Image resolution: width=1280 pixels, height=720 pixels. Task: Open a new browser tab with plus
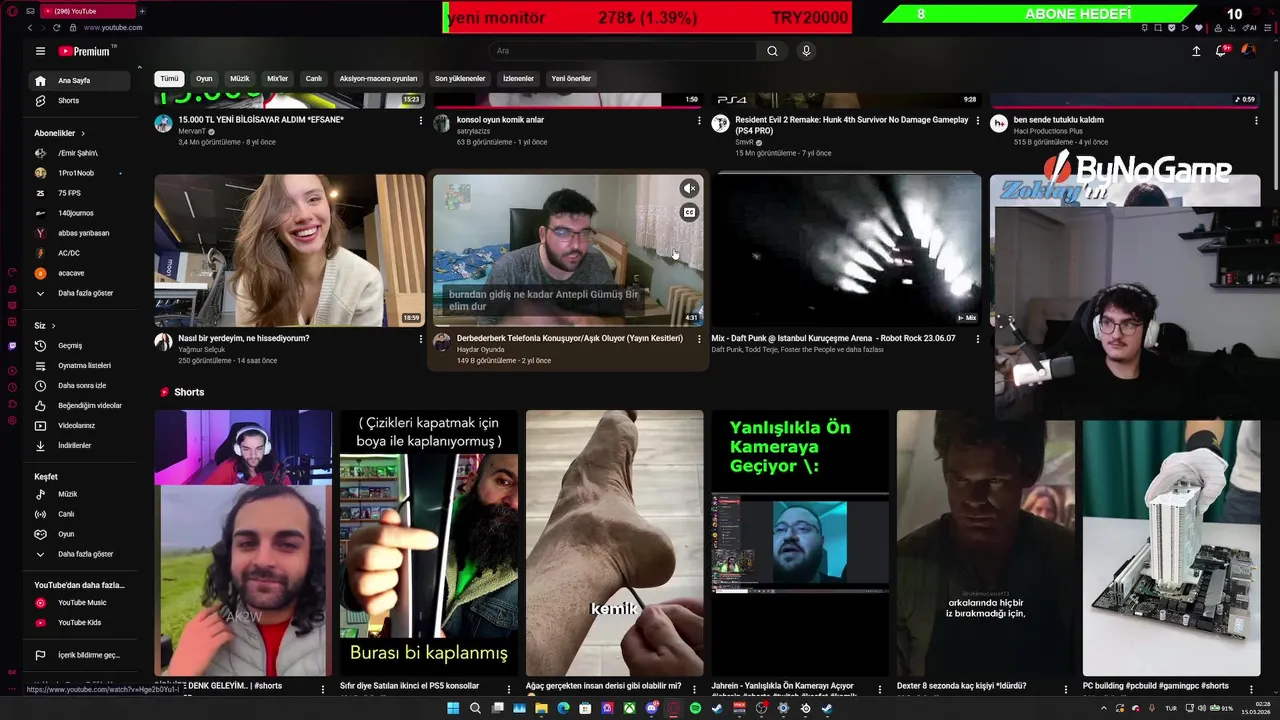click(x=142, y=11)
